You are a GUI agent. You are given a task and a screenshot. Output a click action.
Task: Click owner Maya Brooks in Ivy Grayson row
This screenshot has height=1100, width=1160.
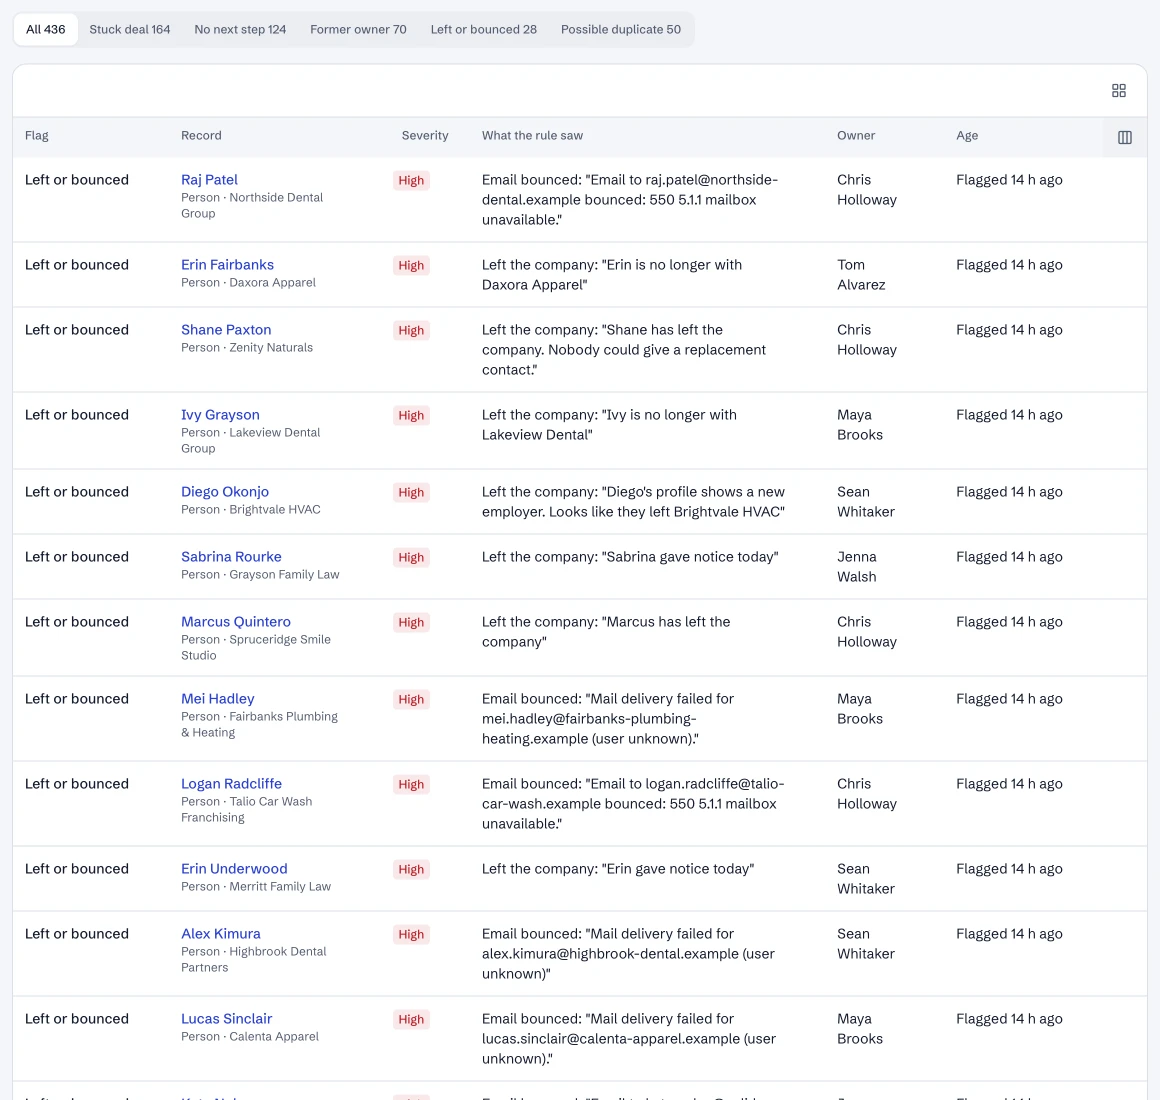click(860, 425)
